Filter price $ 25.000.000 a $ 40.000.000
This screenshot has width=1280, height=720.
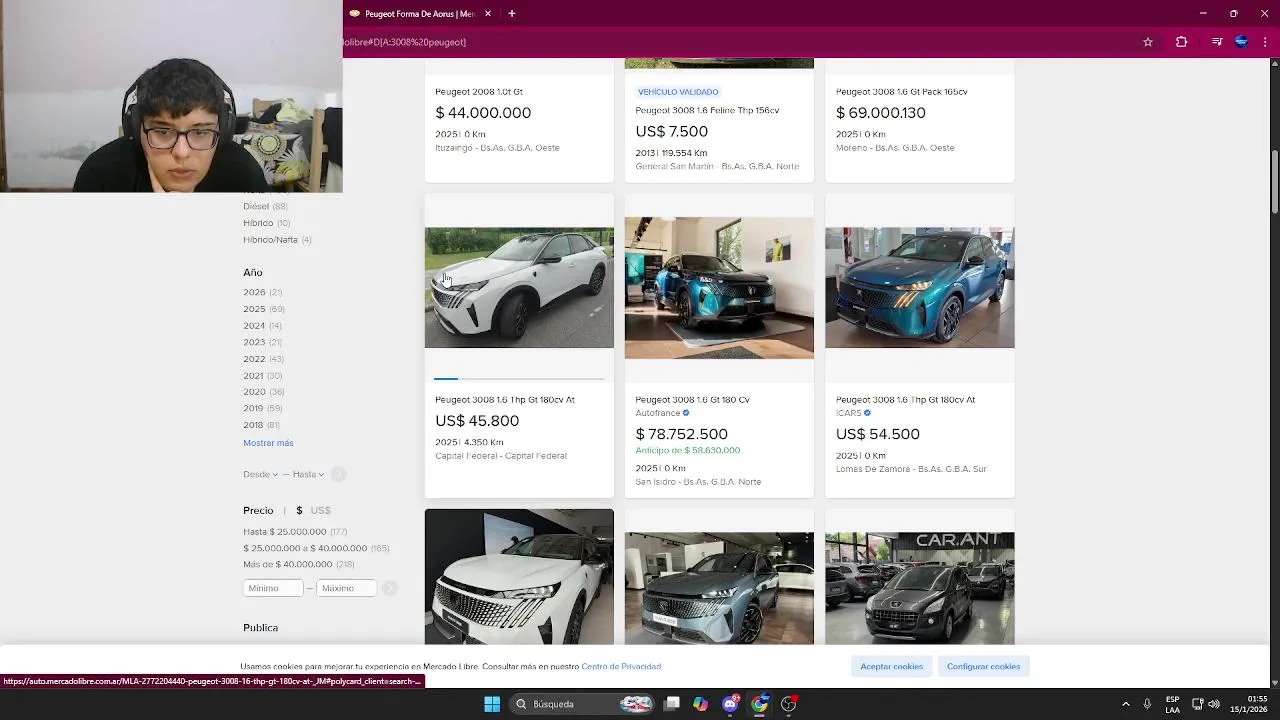click(x=316, y=548)
